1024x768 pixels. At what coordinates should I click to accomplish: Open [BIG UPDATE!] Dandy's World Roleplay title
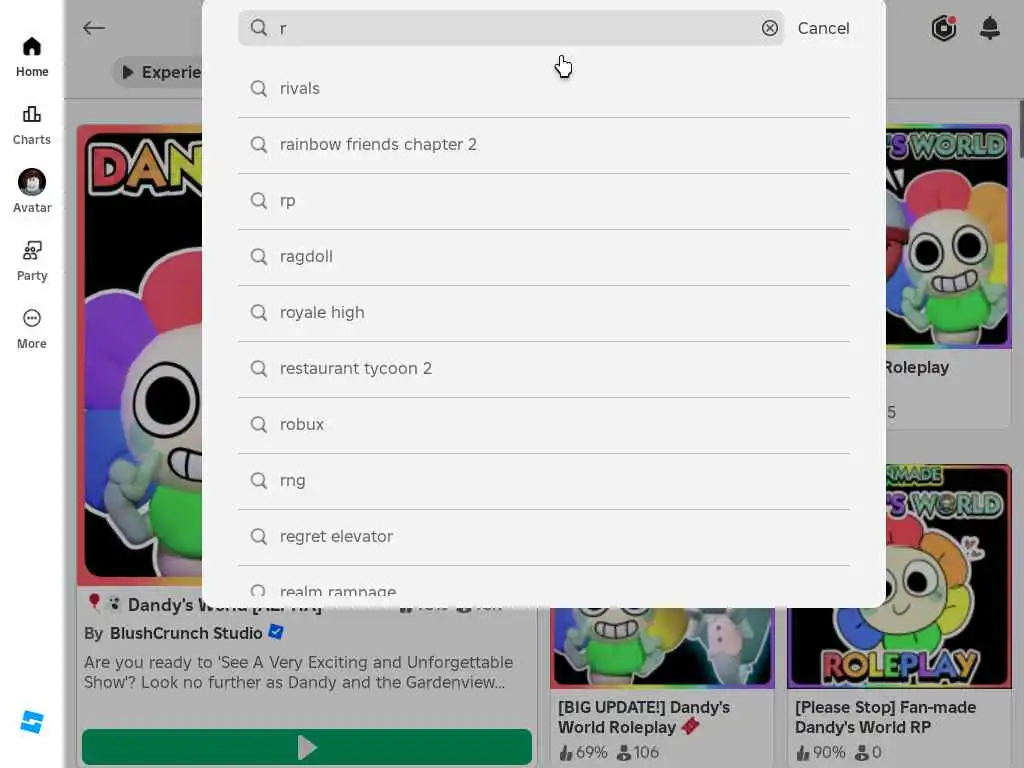pyautogui.click(x=644, y=717)
